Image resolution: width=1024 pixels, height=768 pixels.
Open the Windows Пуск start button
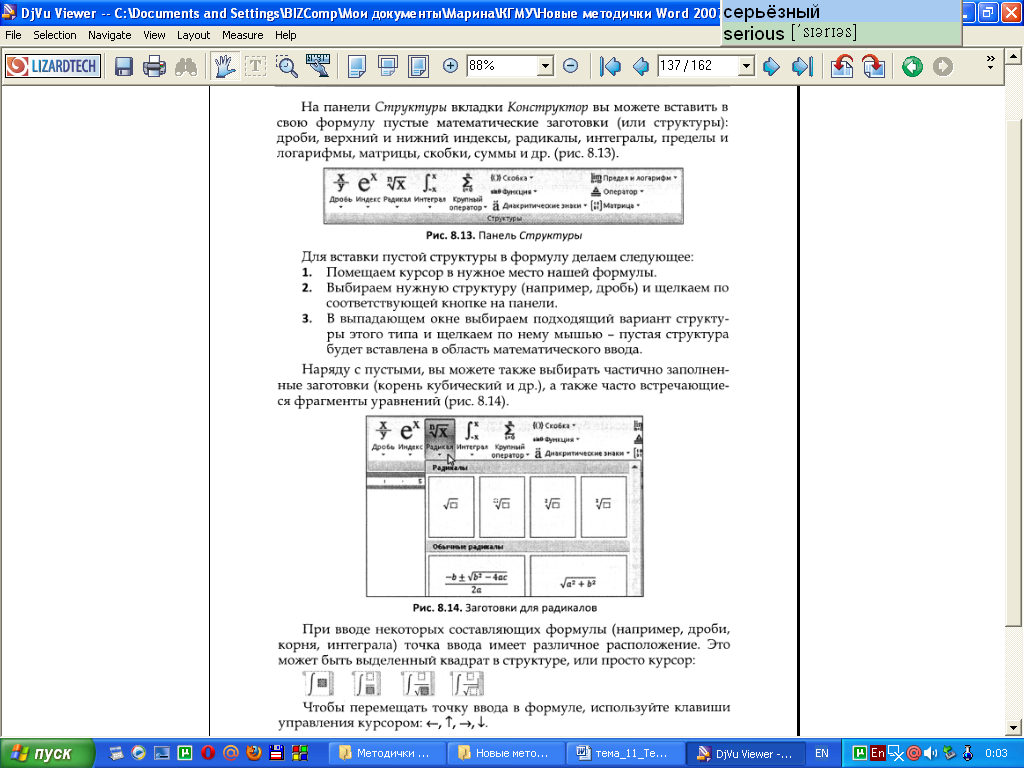(47, 754)
